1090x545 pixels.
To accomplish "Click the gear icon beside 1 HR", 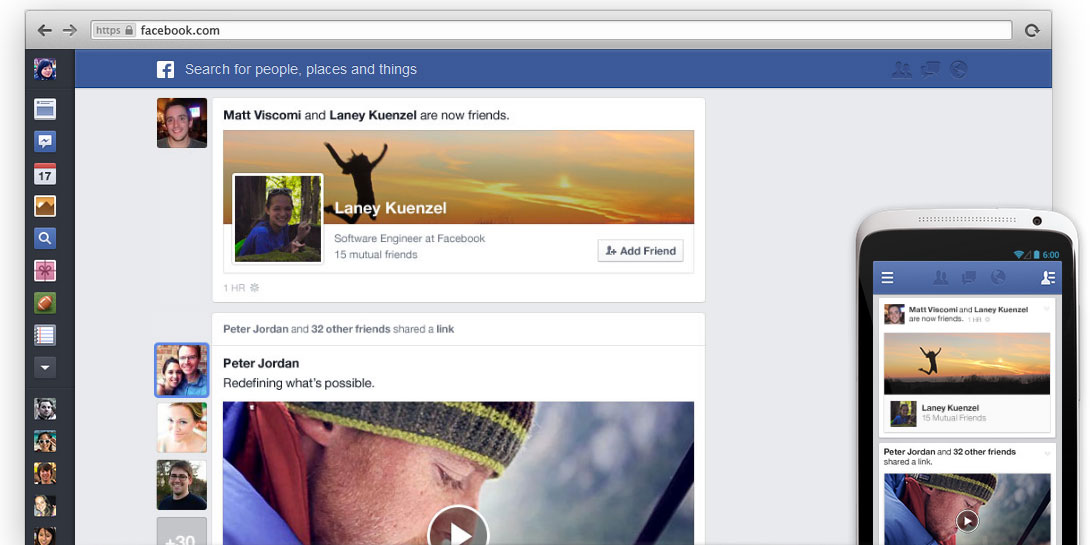I will coord(254,287).
